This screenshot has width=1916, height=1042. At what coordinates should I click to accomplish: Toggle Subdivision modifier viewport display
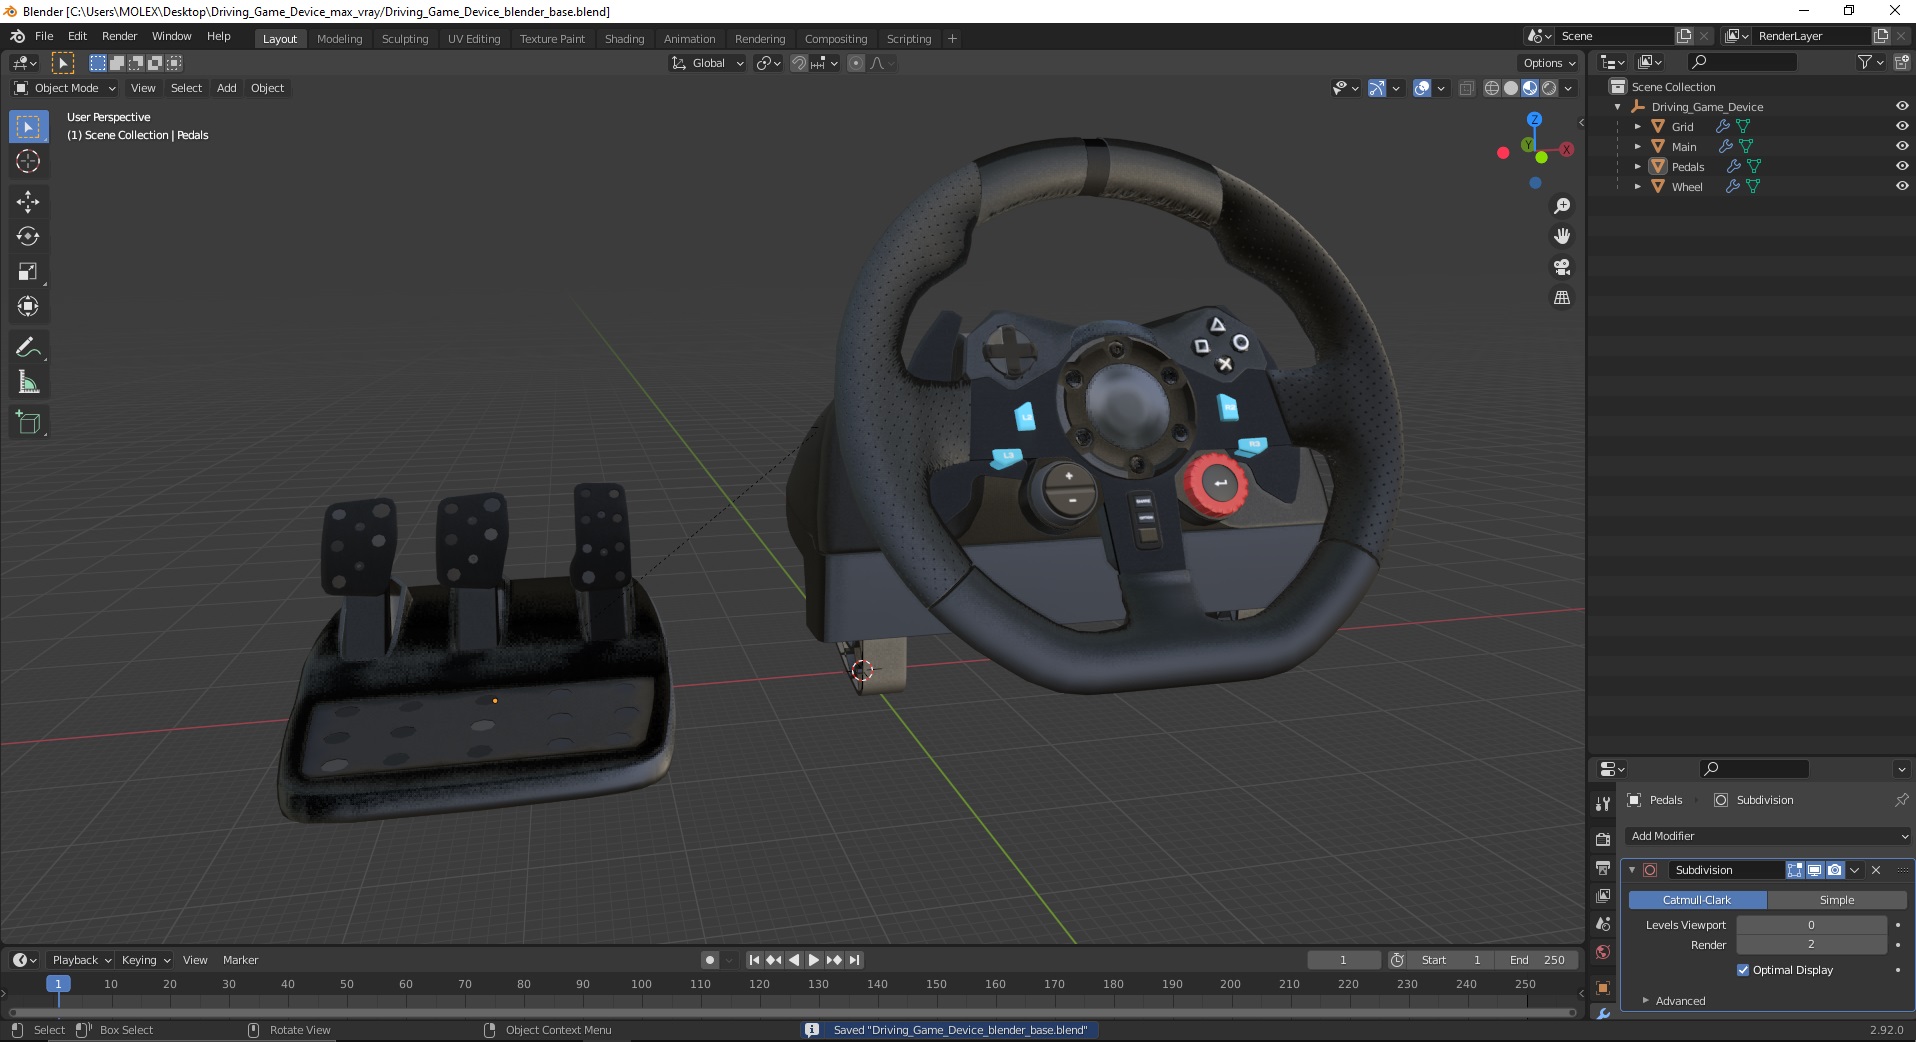point(1815,870)
